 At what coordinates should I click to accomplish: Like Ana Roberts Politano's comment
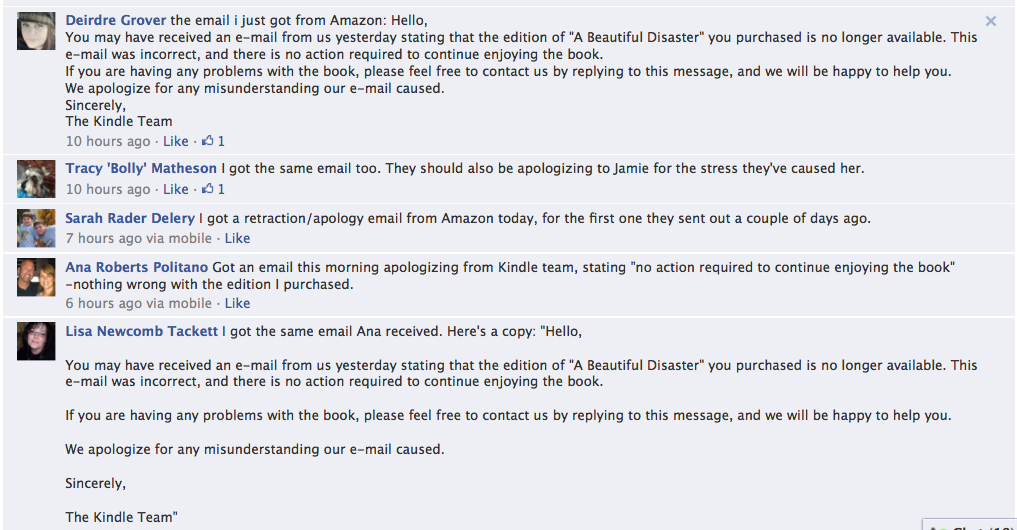(x=237, y=303)
